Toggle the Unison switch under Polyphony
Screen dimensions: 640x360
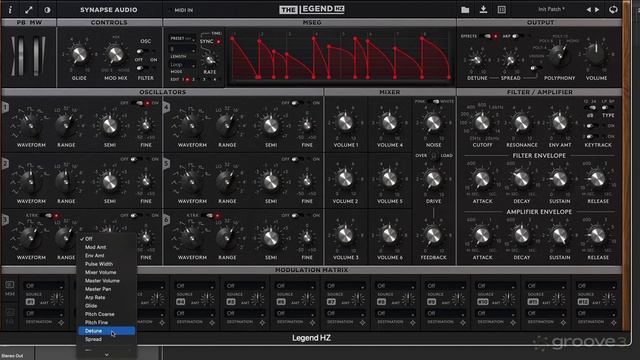tap(535, 68)
